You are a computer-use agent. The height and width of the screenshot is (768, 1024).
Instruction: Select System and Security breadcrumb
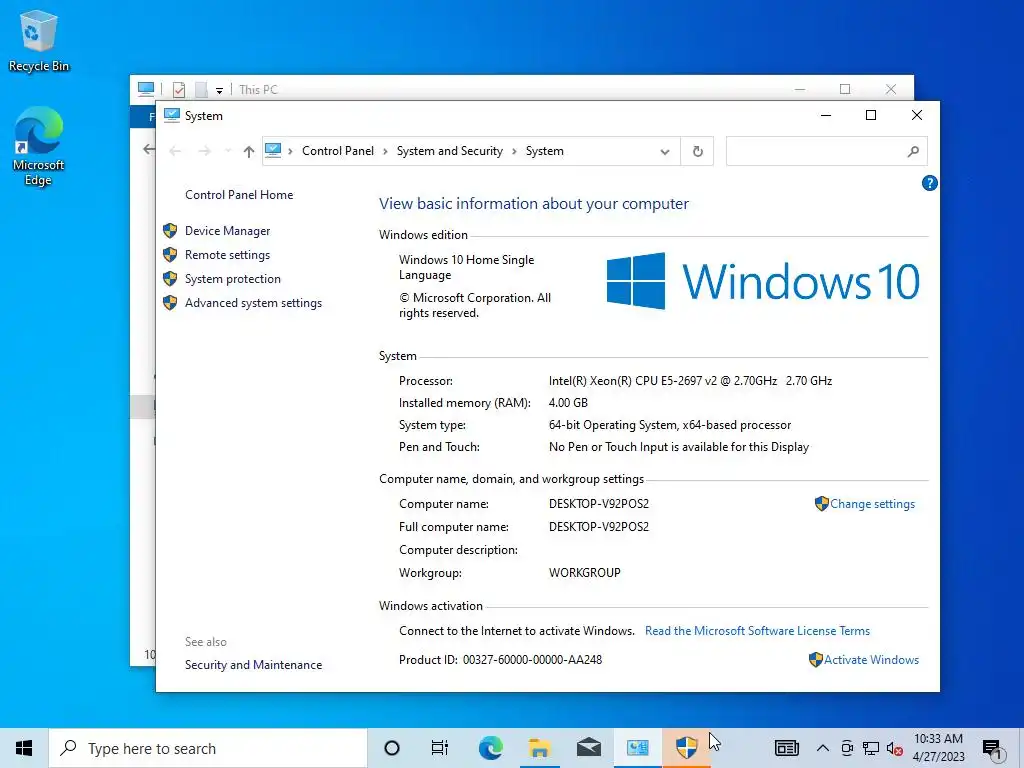[450, 151]
